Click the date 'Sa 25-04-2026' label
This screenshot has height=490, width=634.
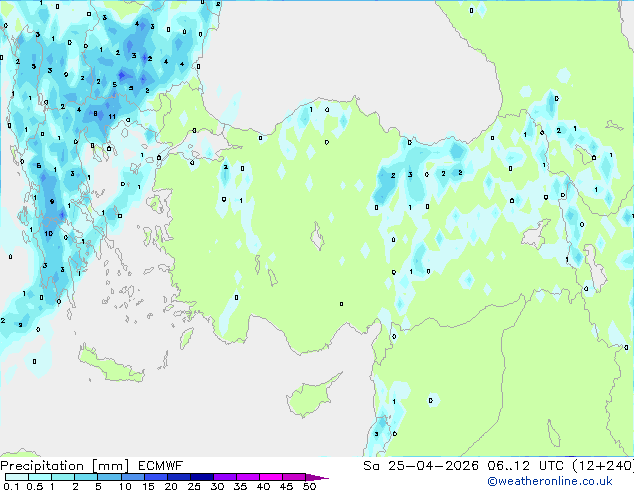(421, 466)
